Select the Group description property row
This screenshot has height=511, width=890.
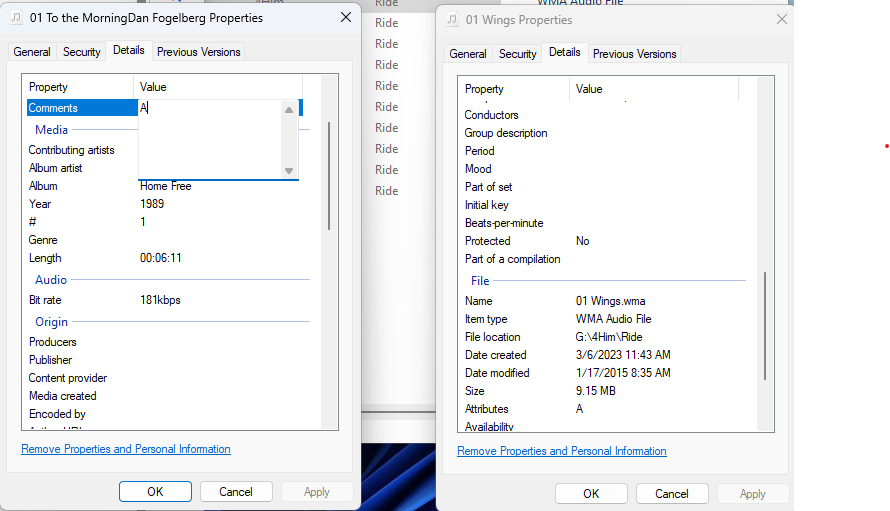tap(506, 133)
